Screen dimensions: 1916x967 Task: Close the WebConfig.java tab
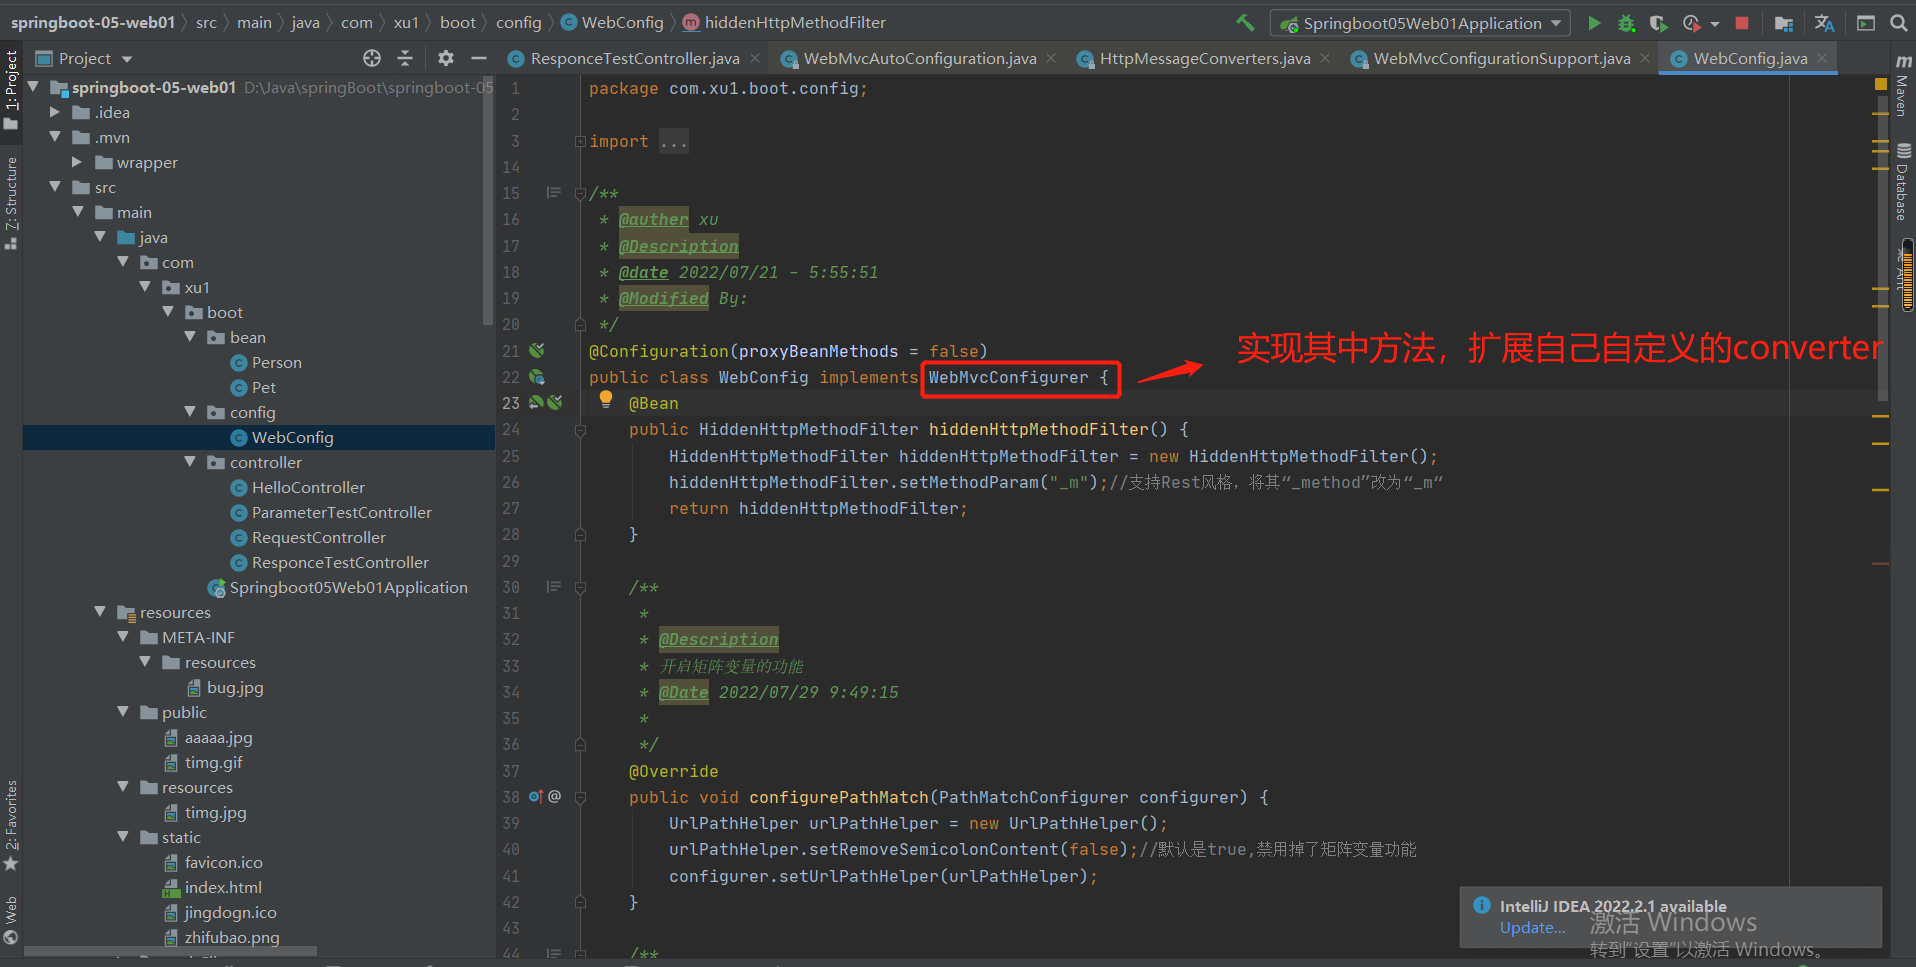click(1822, 58)
